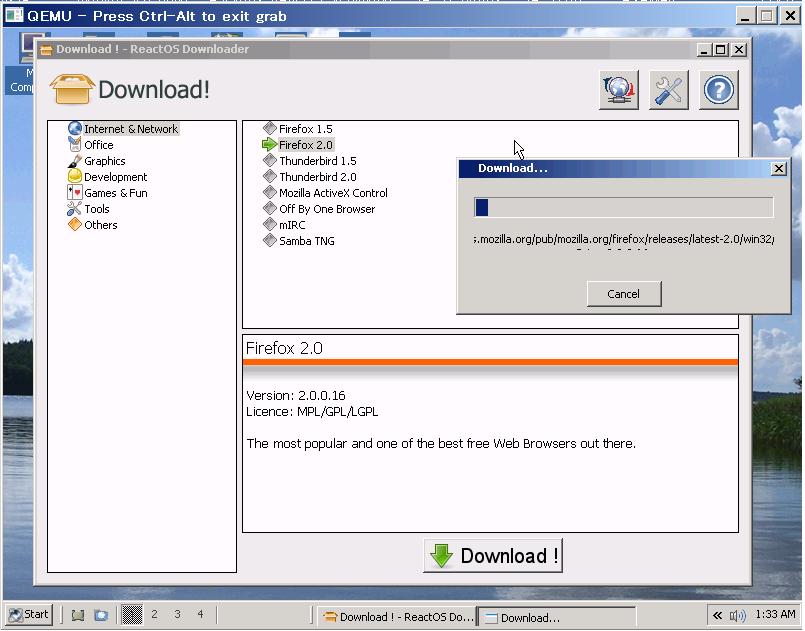Activate the ReactOS Downloader taskbar button
This screenshot has width=805, height=631.
pos(397,617)
